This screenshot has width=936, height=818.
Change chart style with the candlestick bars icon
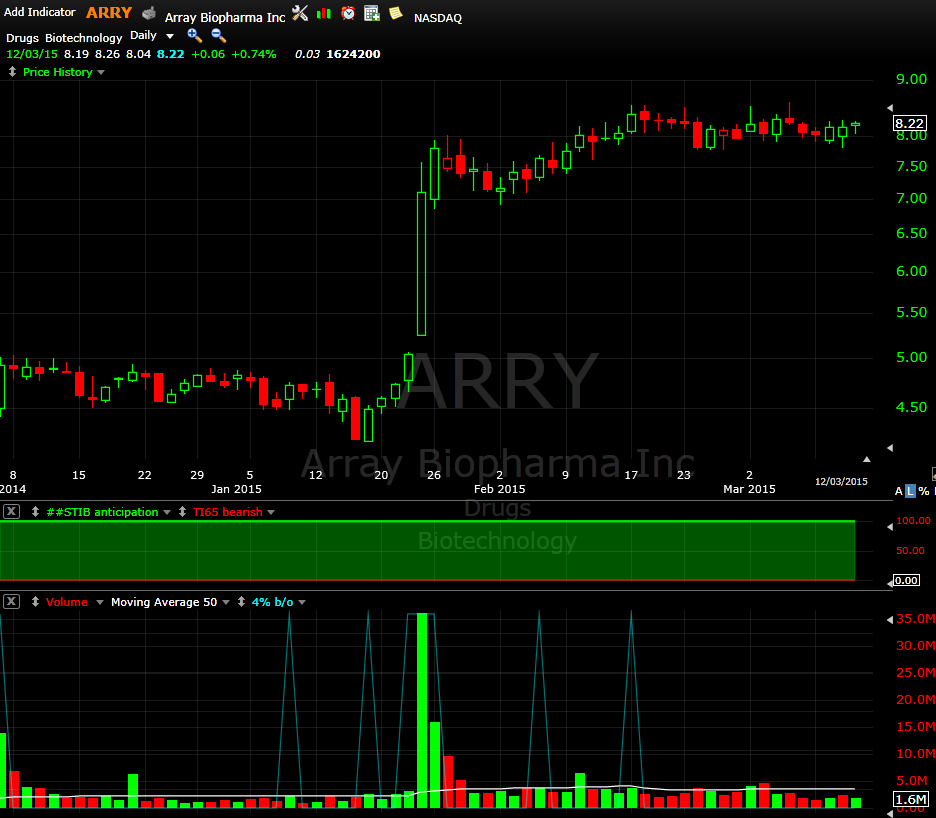(x=324, y=13)
